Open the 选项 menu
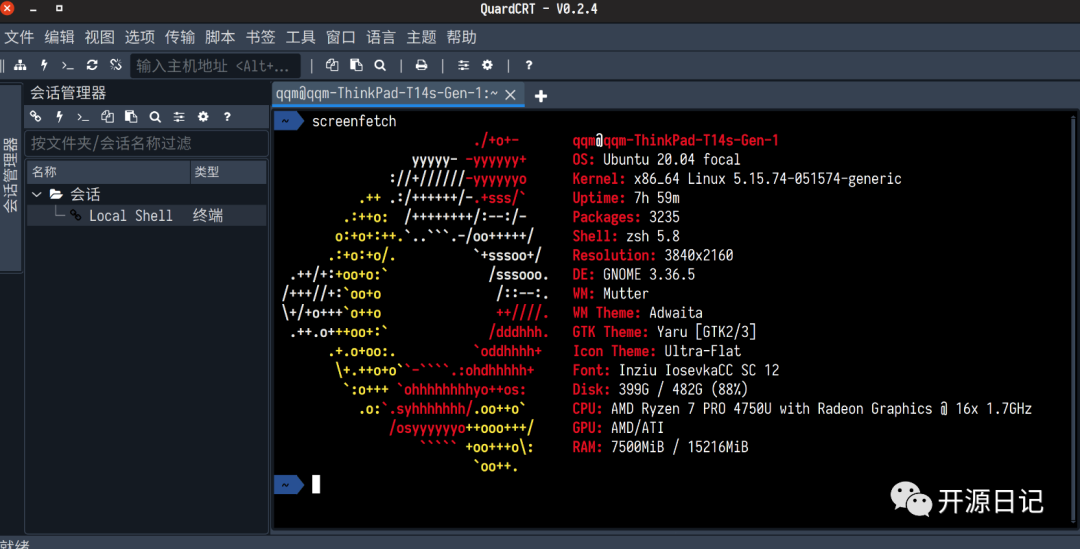The image size is (1080, 549). tap(140, 37)
